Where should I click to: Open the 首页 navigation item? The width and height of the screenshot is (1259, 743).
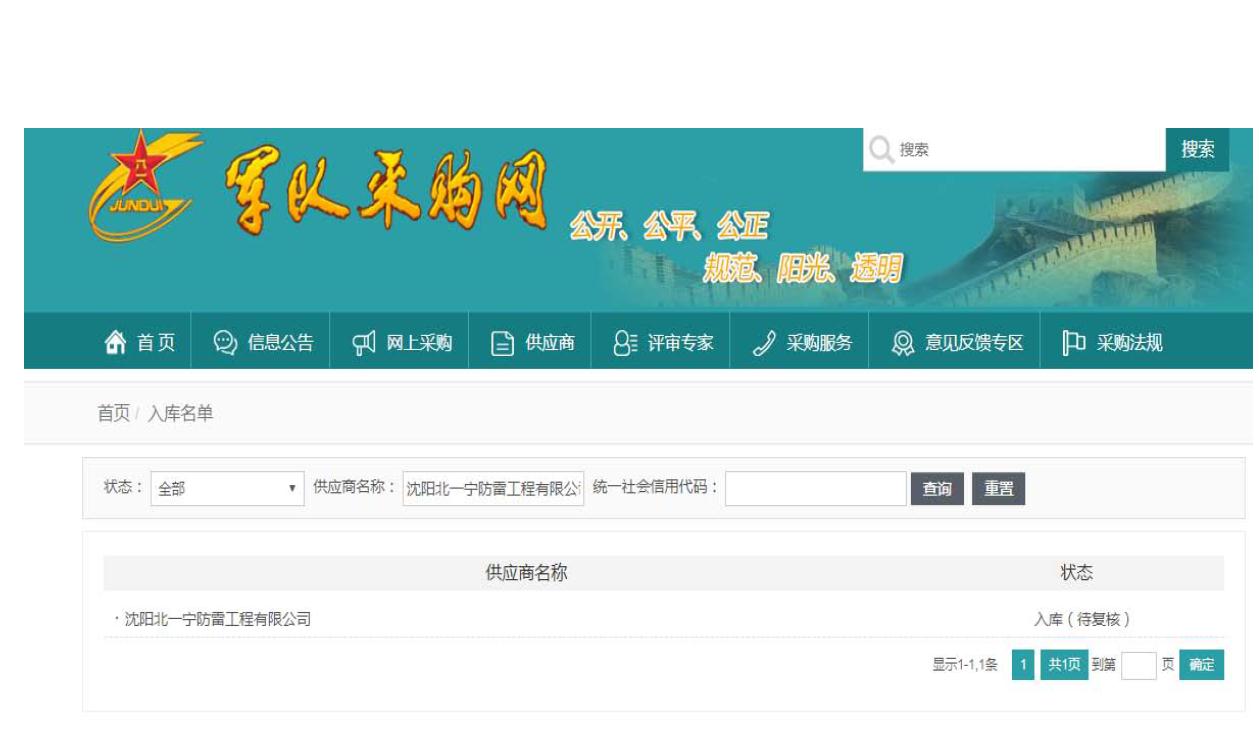tap(140, 343)
